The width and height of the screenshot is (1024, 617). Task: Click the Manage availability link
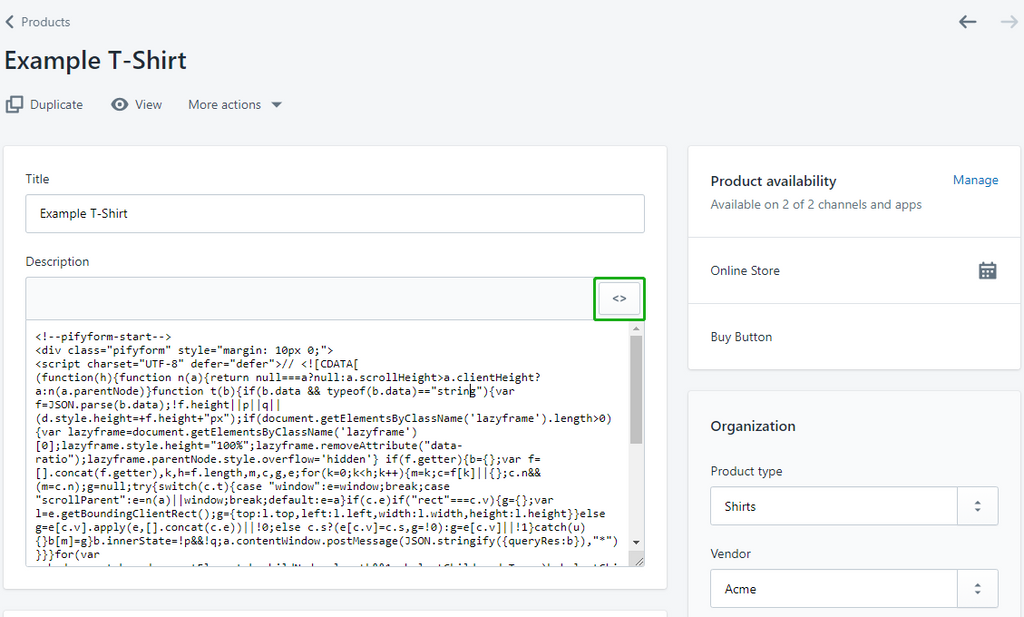(975, 181)
